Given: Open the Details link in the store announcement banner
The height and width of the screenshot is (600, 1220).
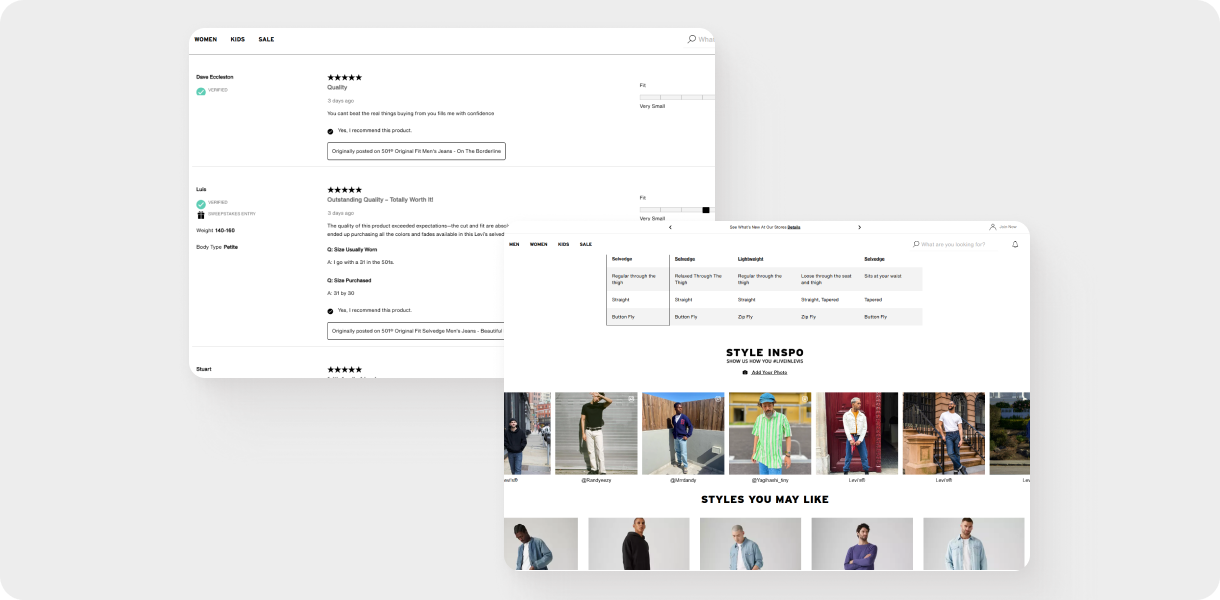Looking at the screenshot, I should [x=794, y=227].
